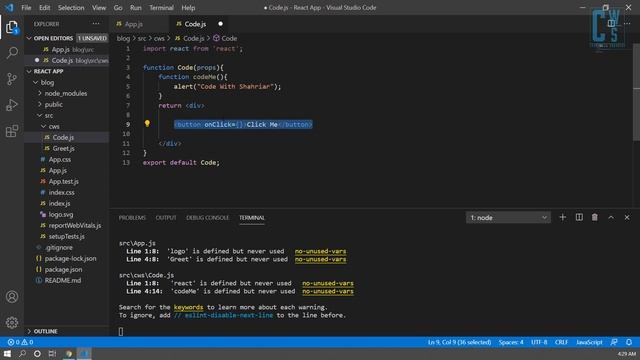Screen dimensions: 640x360
Task: Change language mode JavaScript in status bar
Action: click(x=589, y=342)
